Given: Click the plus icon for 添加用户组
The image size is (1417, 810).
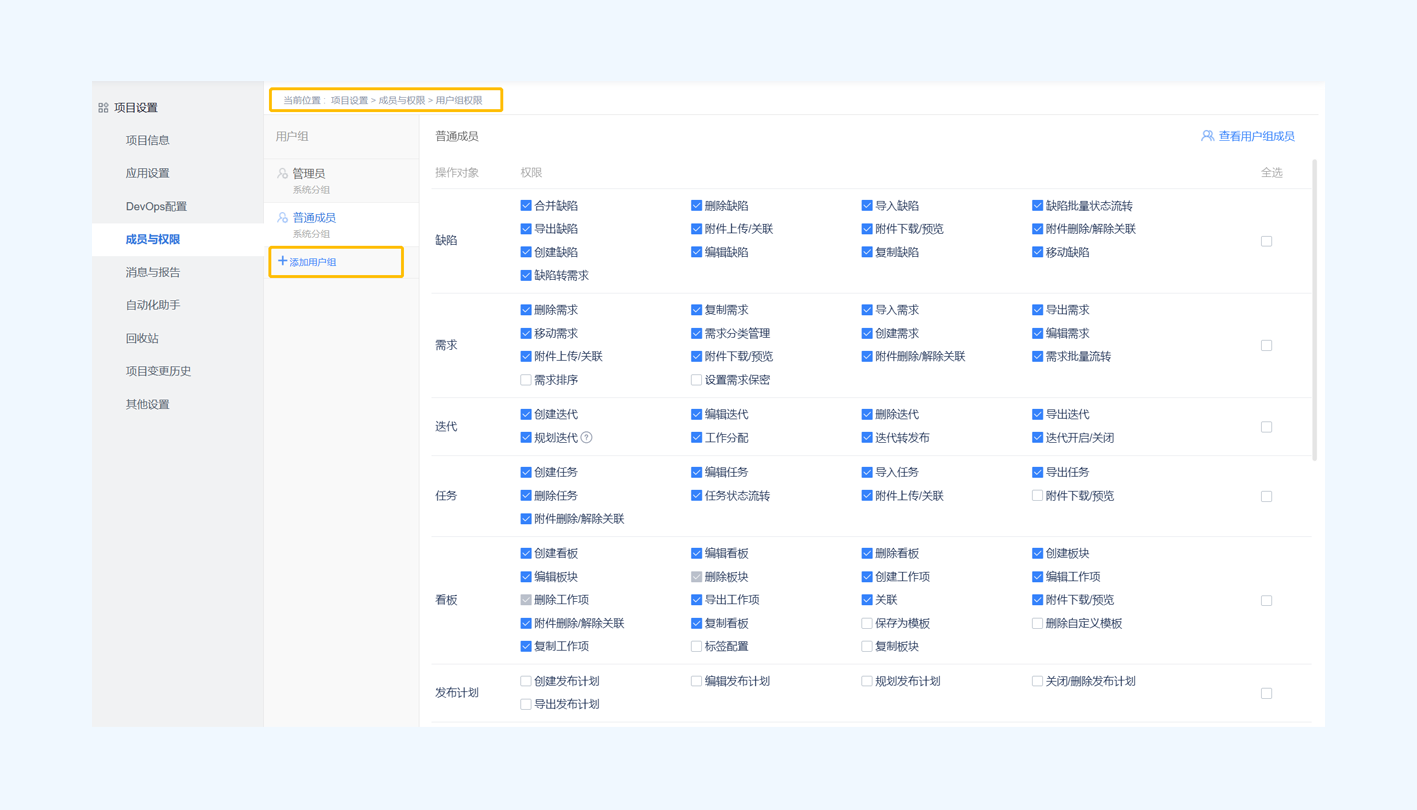Looking at the screenshot, I should click(282, 261).
